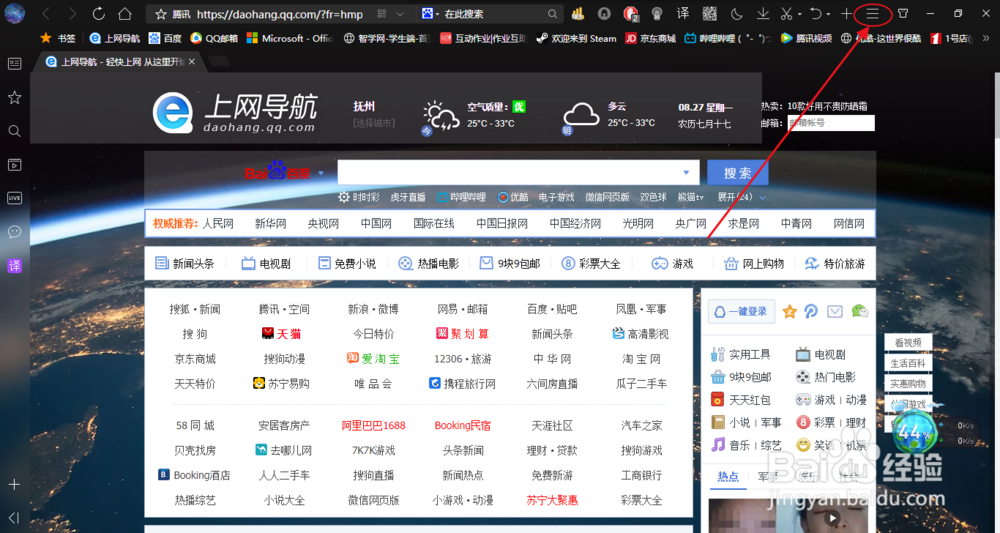Open the 阿里巴巴1688 link

coord(374,425)
